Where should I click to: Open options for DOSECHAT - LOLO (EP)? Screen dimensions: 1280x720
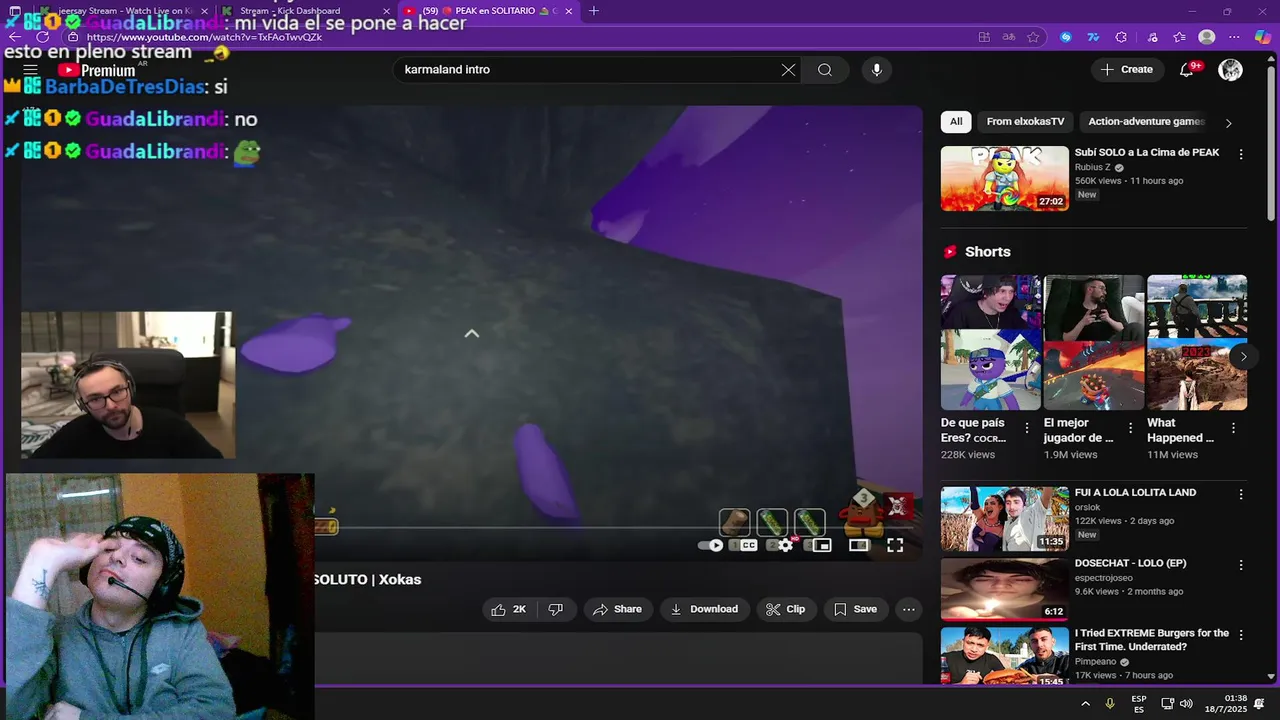click(x=1241, y=565)
